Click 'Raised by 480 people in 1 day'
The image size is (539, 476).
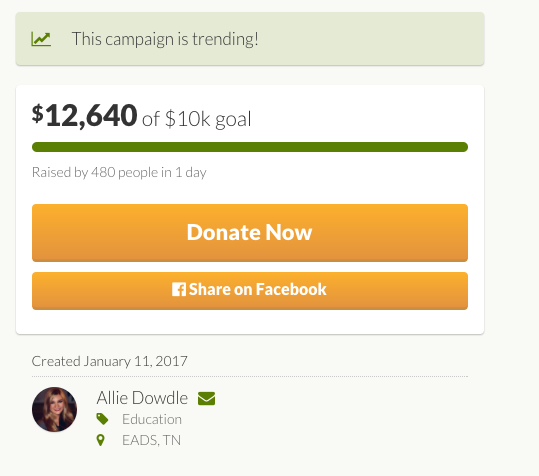pyautogui.click(x=119, y=172)
